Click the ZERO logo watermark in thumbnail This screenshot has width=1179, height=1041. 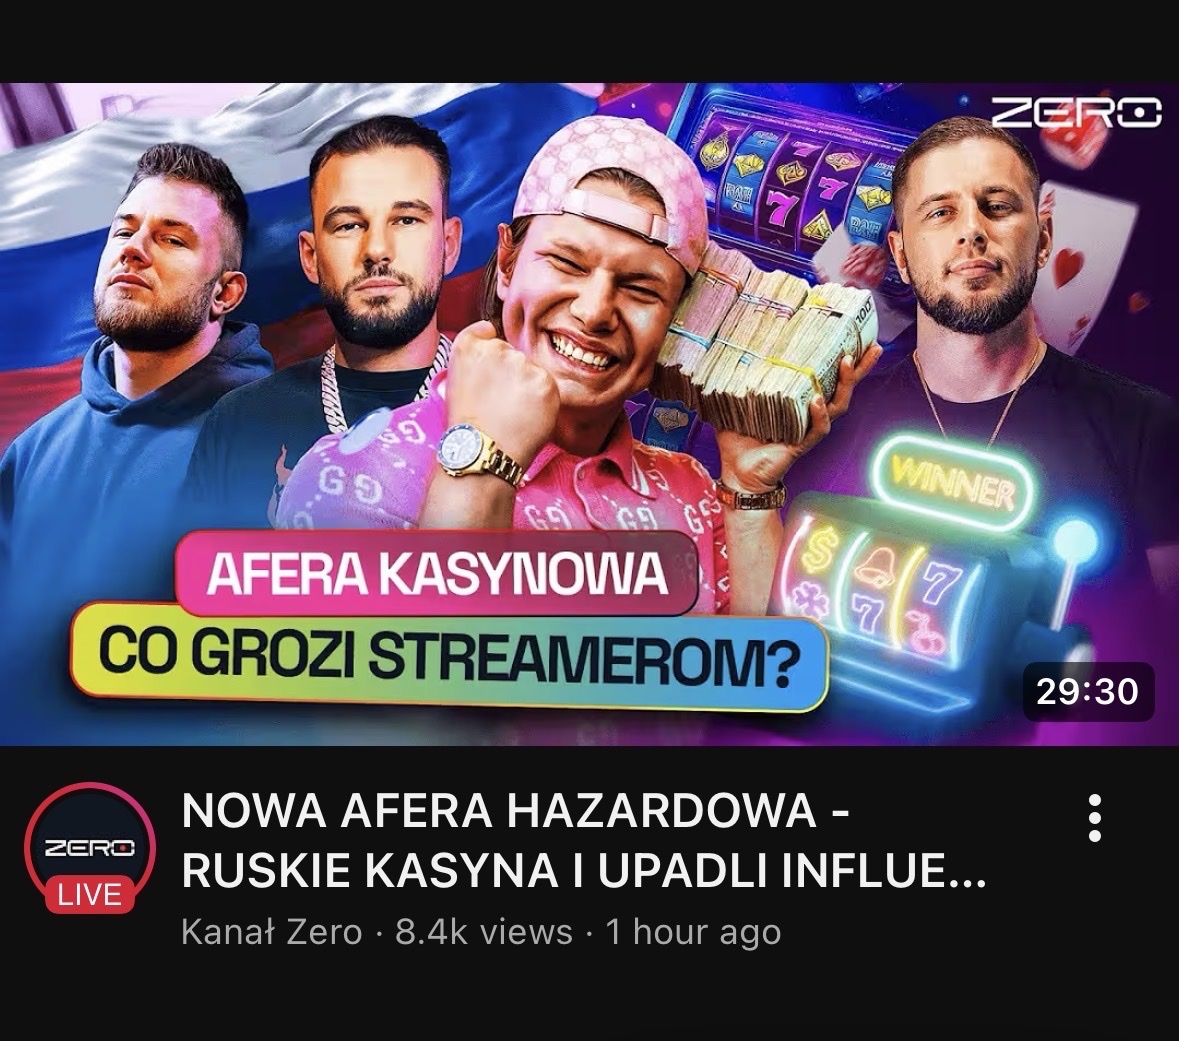point(1076,113)
